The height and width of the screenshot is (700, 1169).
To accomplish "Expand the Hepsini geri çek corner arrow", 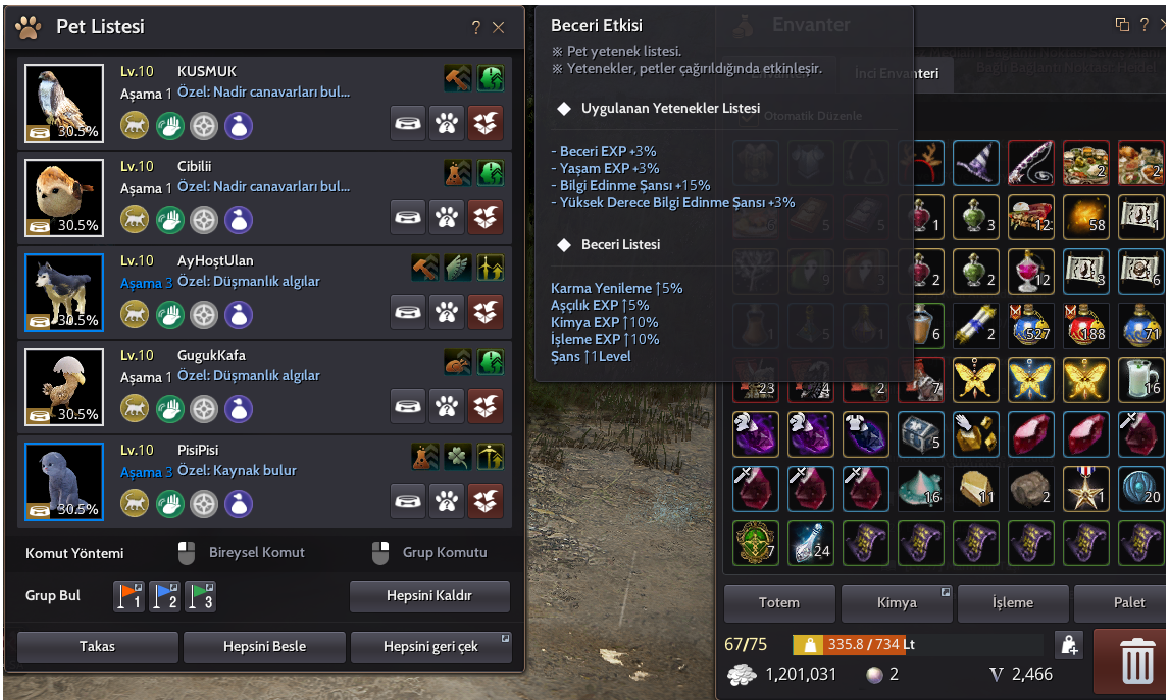I will [505, 638].
